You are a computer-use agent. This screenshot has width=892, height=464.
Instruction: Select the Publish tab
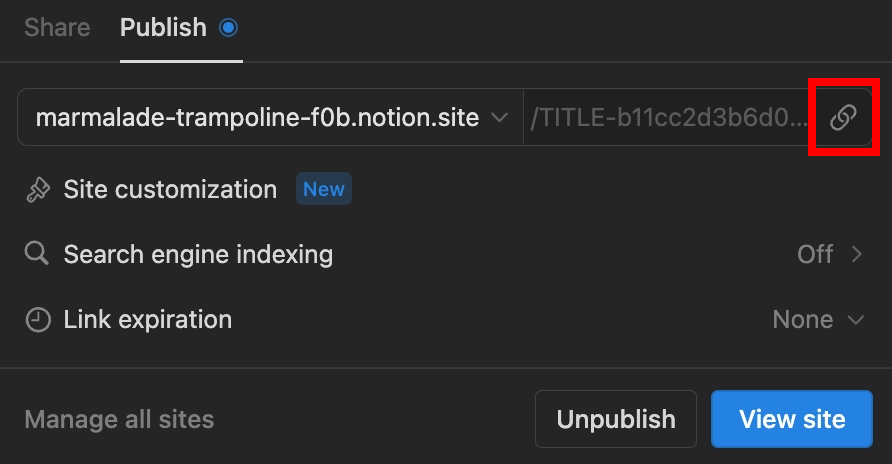(x=163, y=28)
